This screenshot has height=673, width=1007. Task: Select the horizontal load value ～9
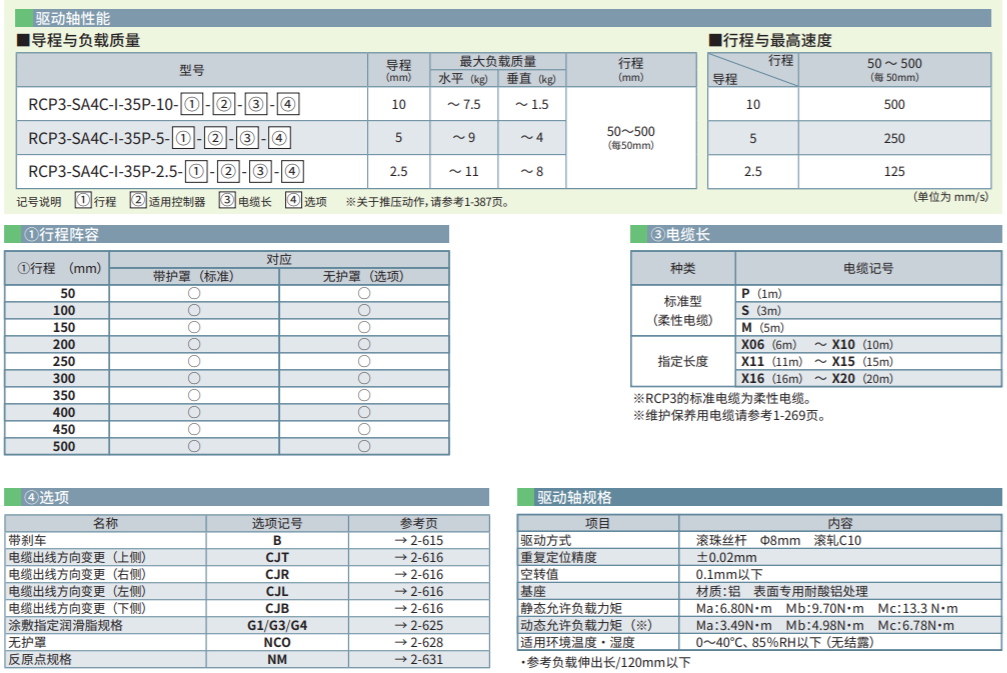[464, 137]
